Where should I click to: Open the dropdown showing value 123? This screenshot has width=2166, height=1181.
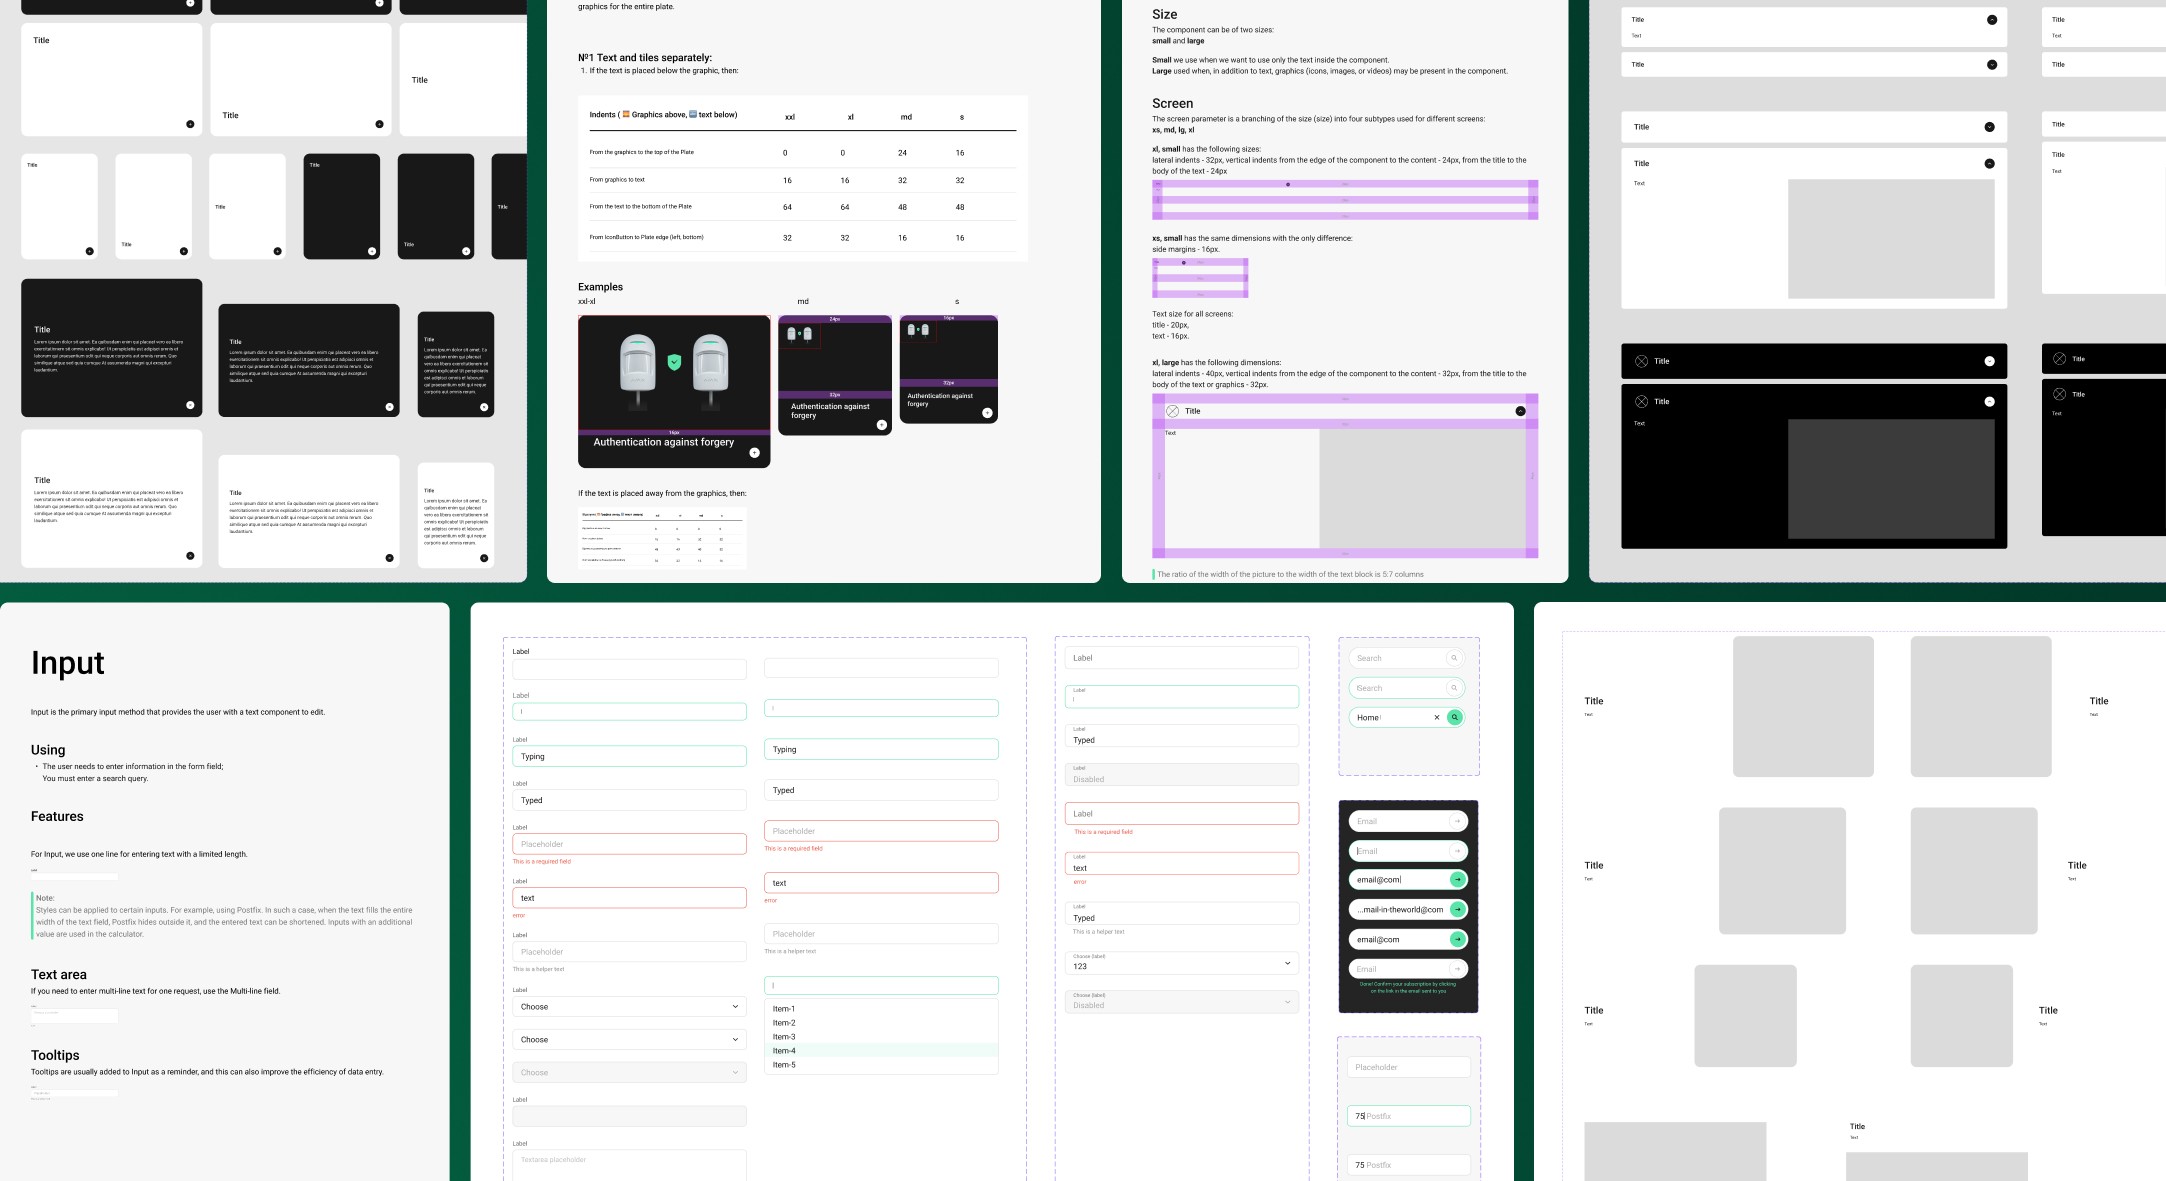click(1181, 963)
